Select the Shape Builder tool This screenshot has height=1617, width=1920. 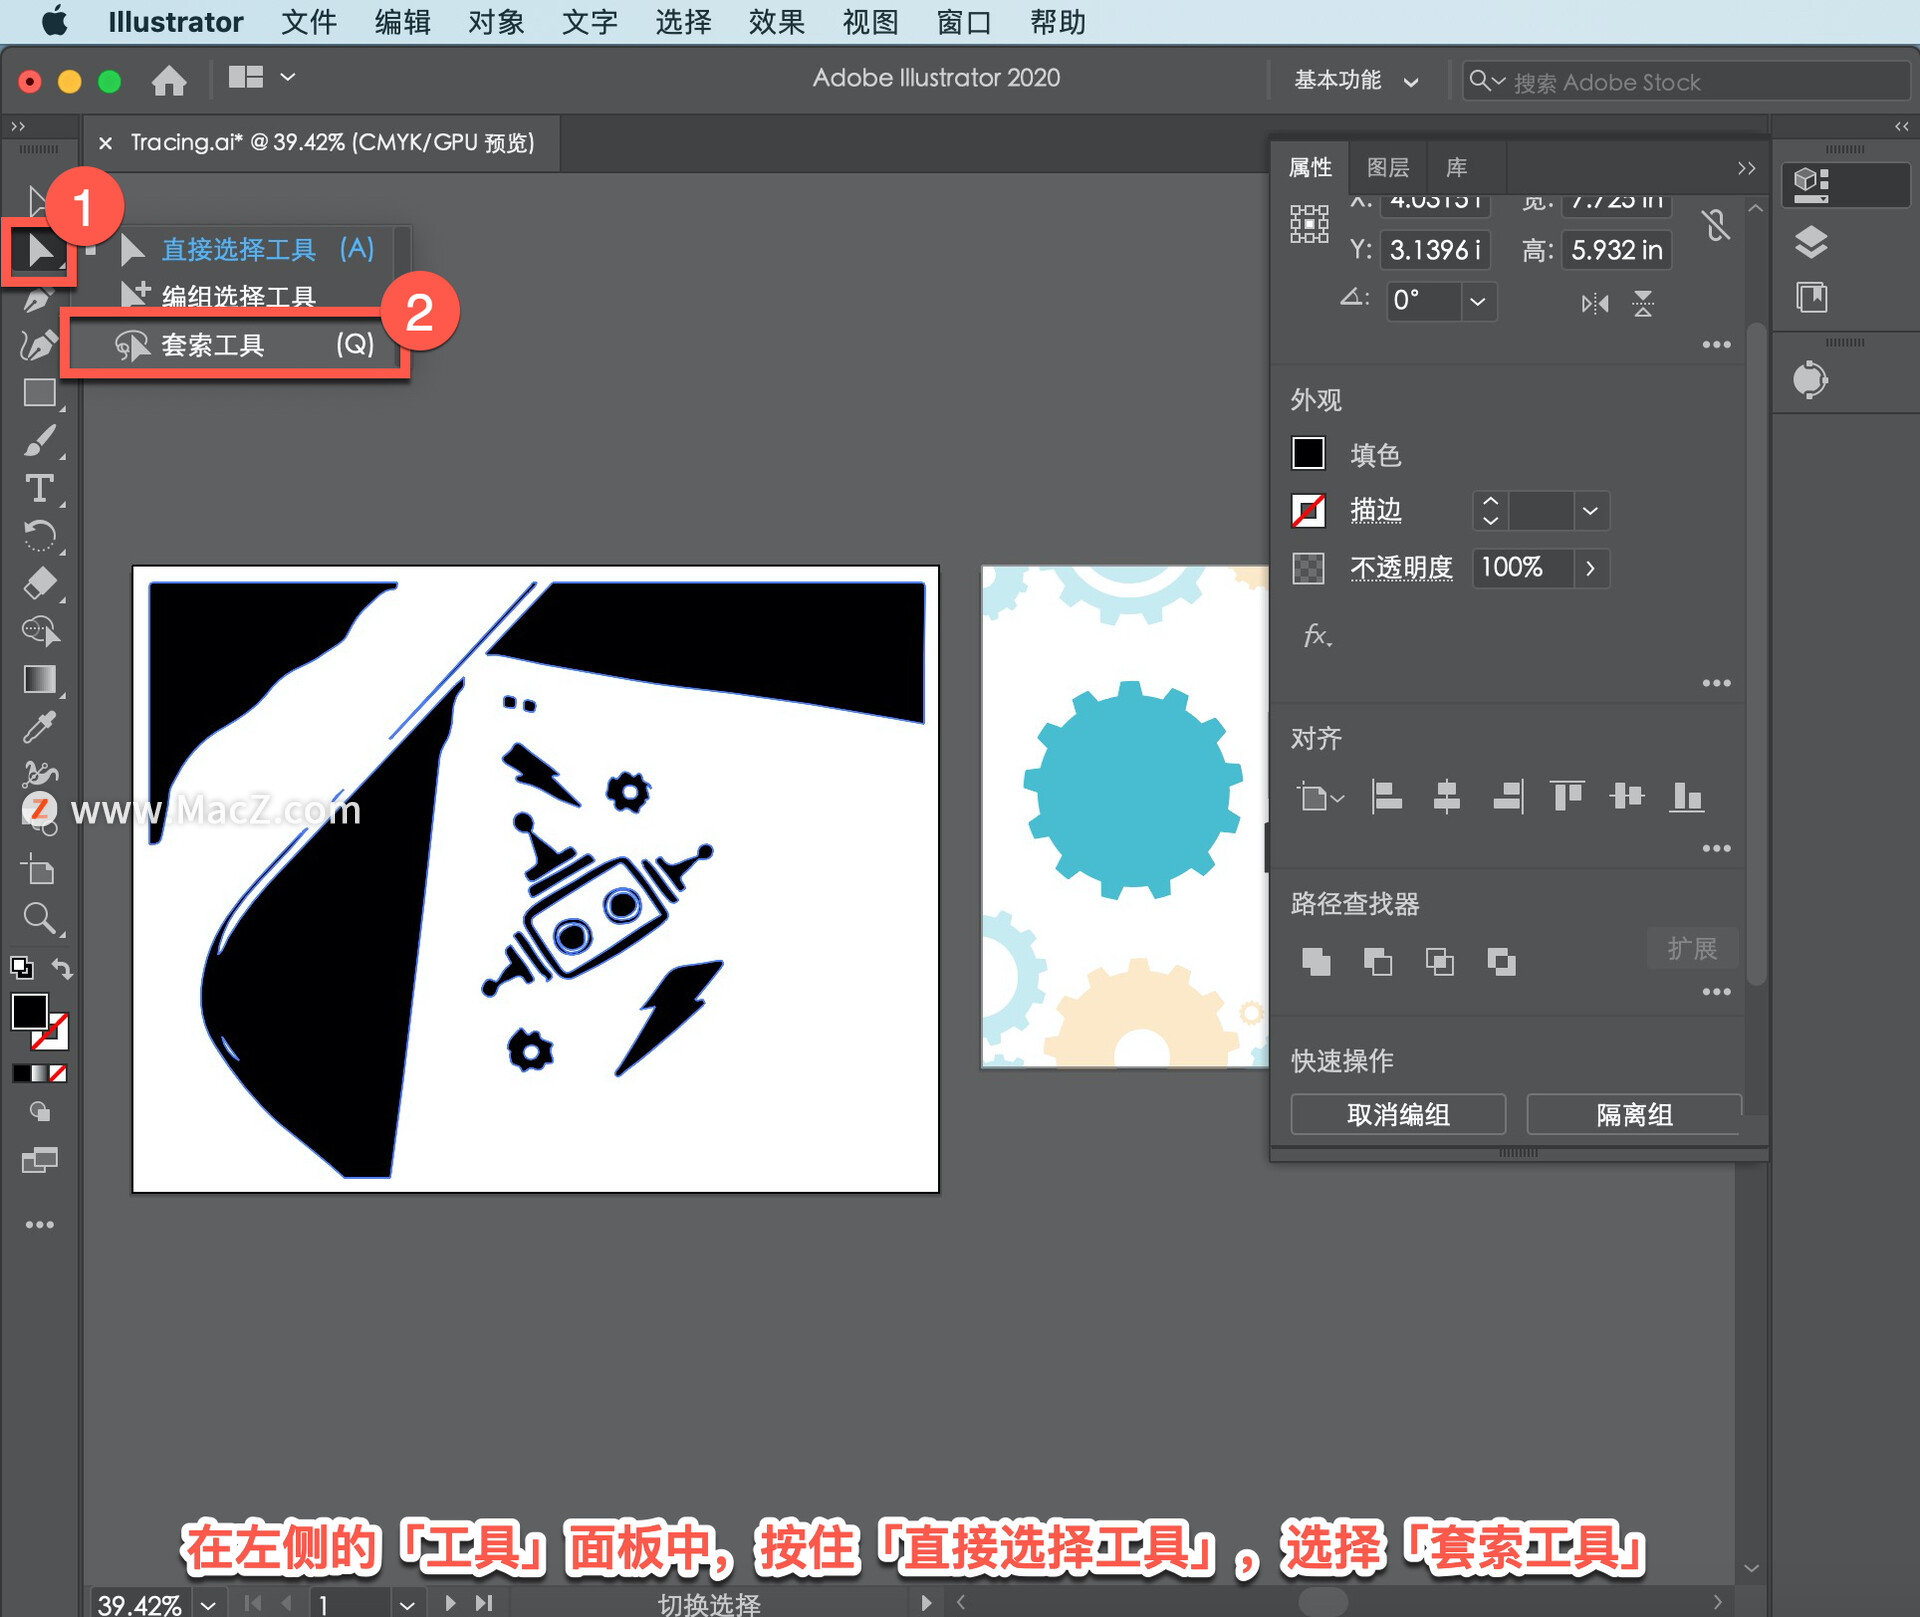tap(39, 631)
